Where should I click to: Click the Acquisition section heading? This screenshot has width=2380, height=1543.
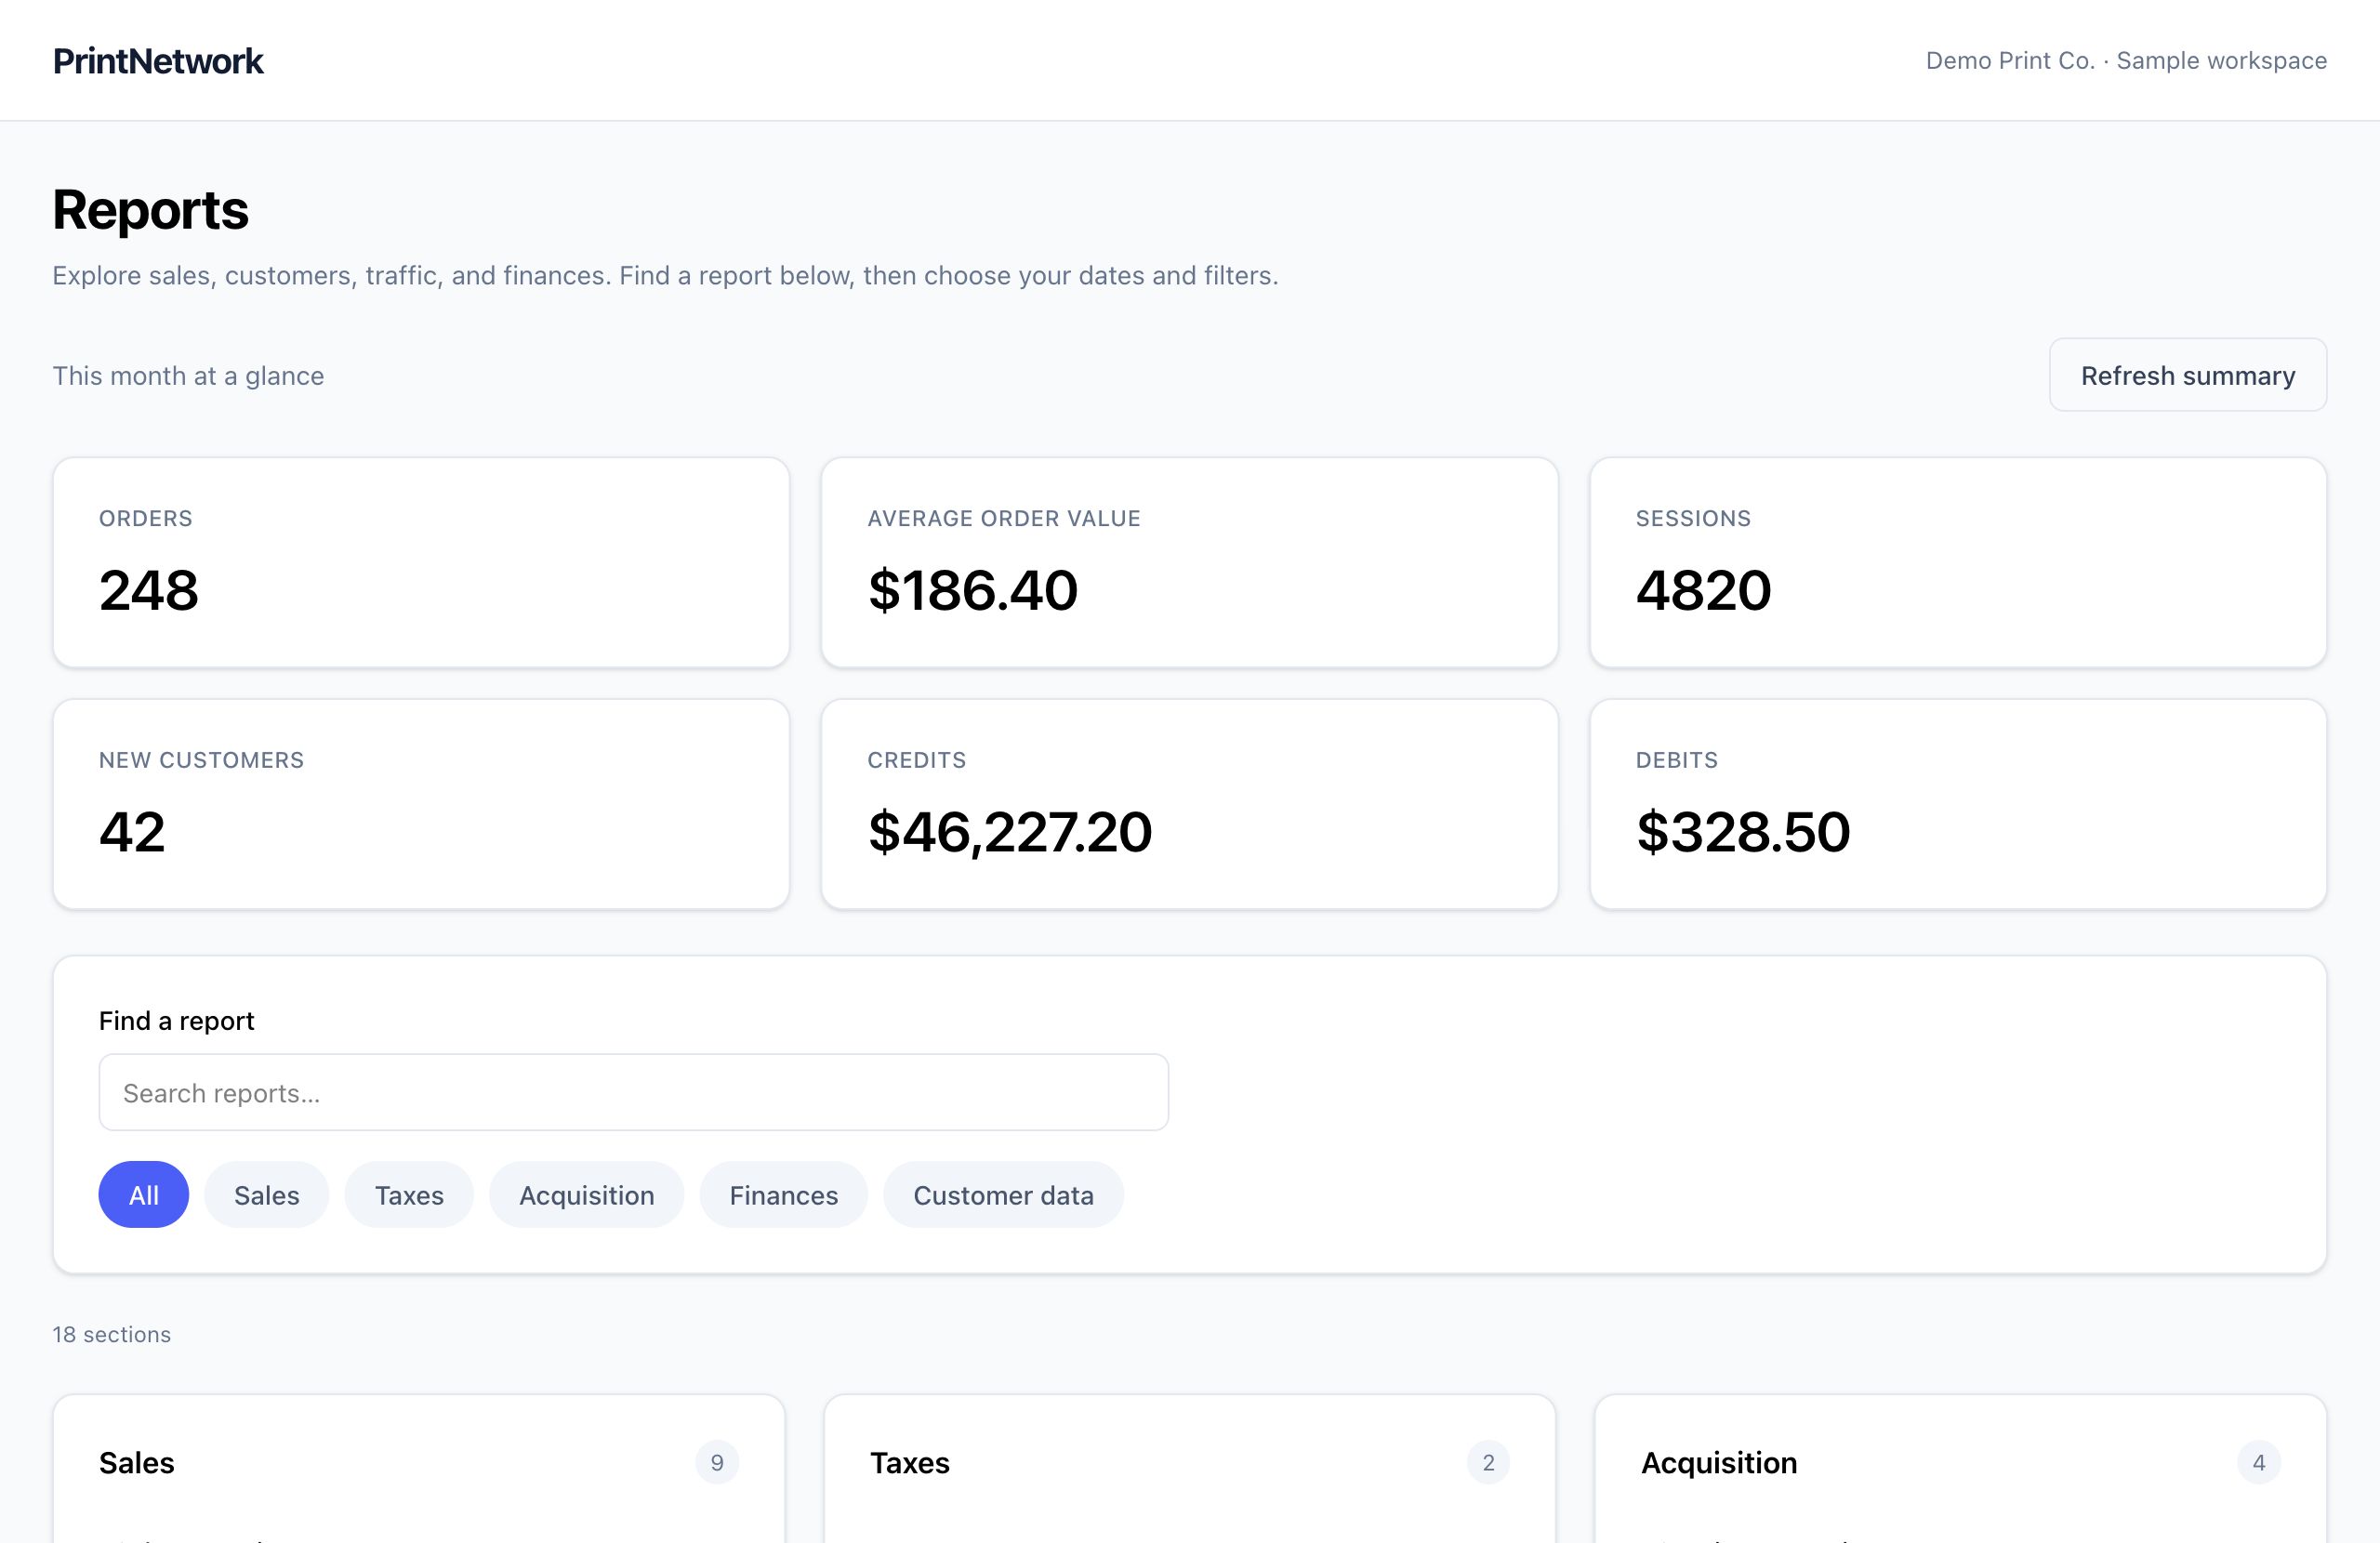(1719, 1462)
